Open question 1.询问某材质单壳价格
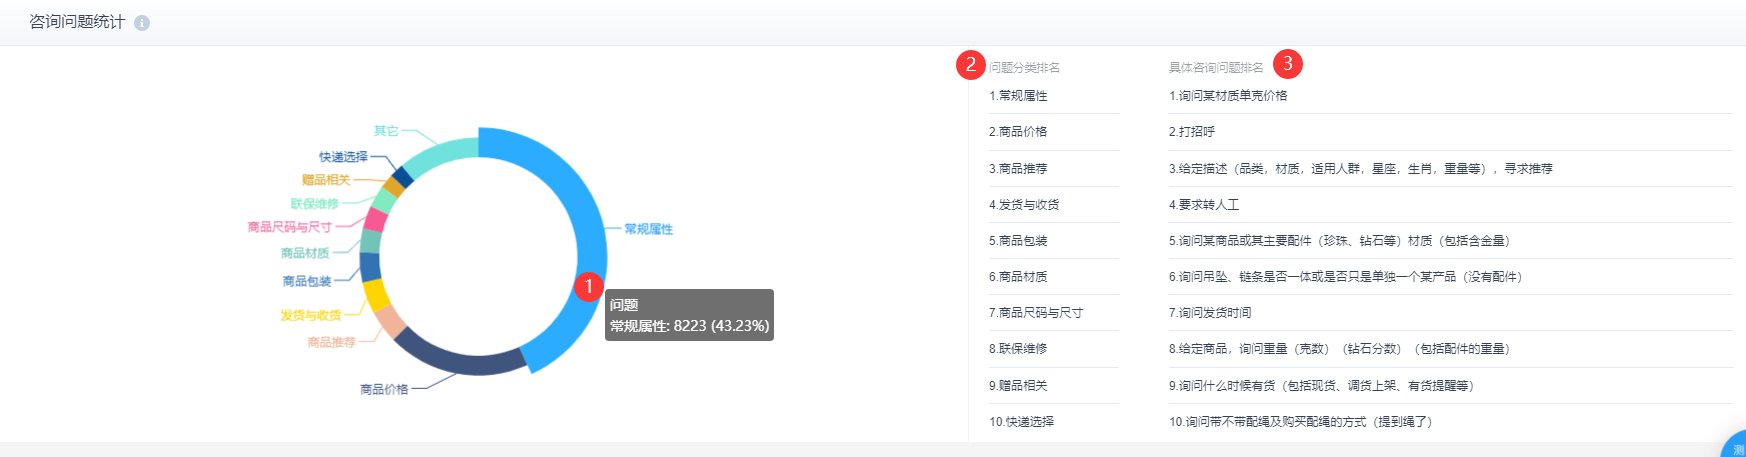 [1228, 96]
